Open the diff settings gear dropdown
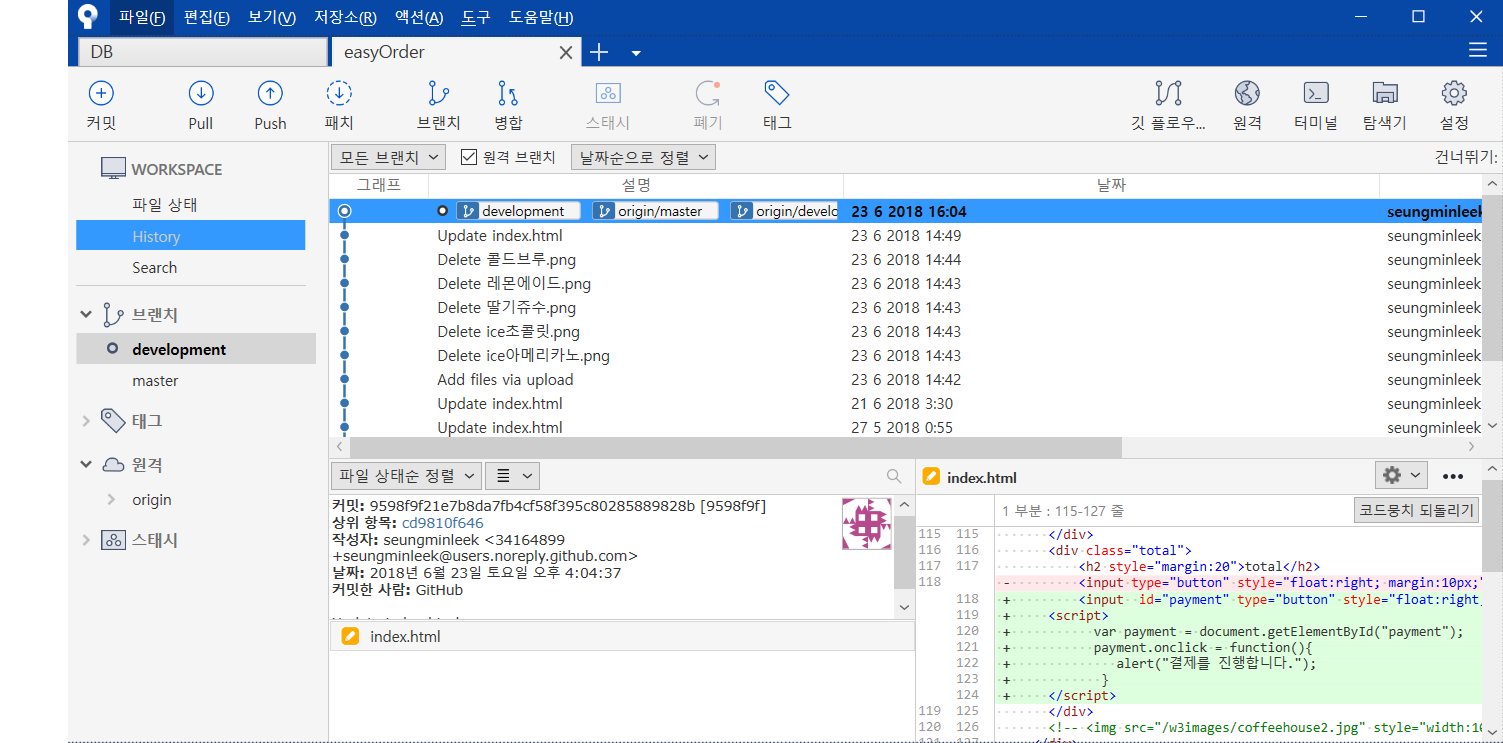This screenshot has width=1503, height=743. [x=1401, y=476]
